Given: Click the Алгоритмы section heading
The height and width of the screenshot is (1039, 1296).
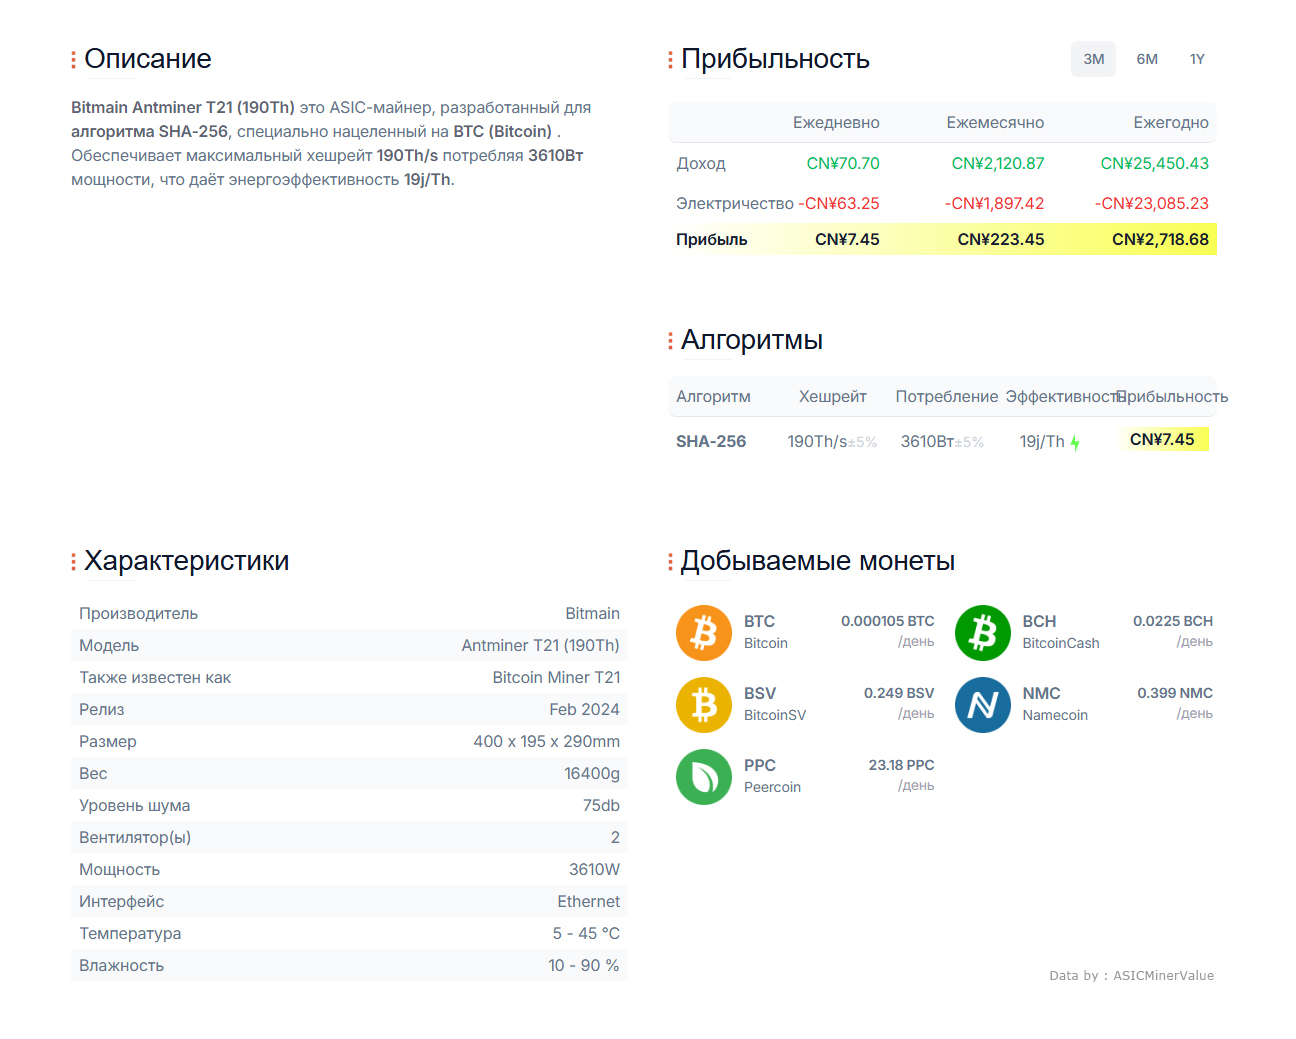Looking at the screenshot, I should 752,340.
